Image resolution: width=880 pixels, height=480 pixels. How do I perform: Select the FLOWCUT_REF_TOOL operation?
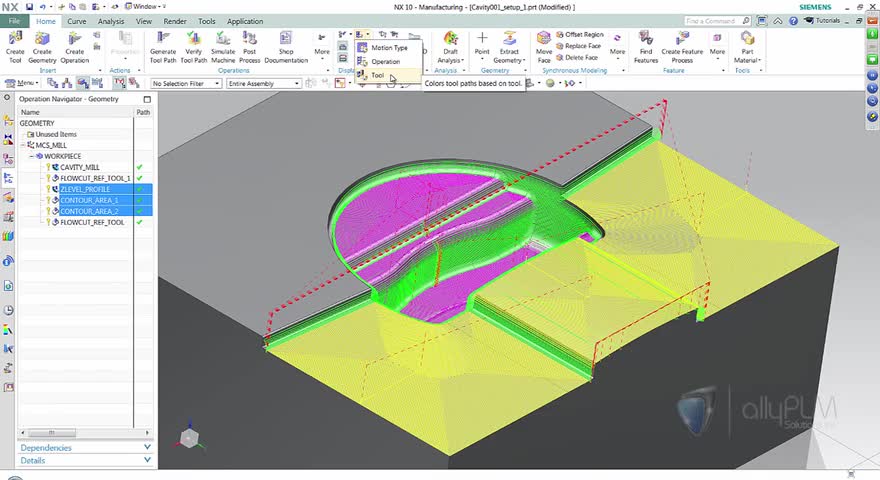pos(92,222)
